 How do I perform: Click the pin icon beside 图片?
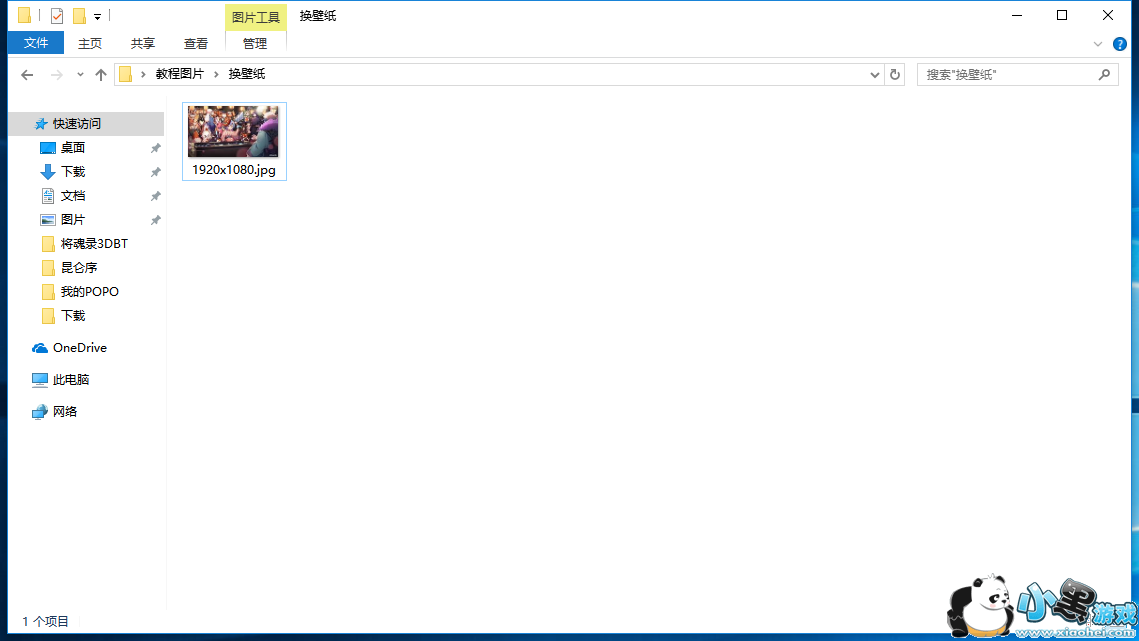click(155, 220)
